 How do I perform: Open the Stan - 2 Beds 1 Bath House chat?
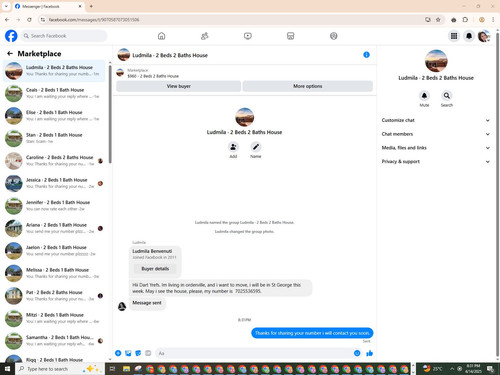54,138
